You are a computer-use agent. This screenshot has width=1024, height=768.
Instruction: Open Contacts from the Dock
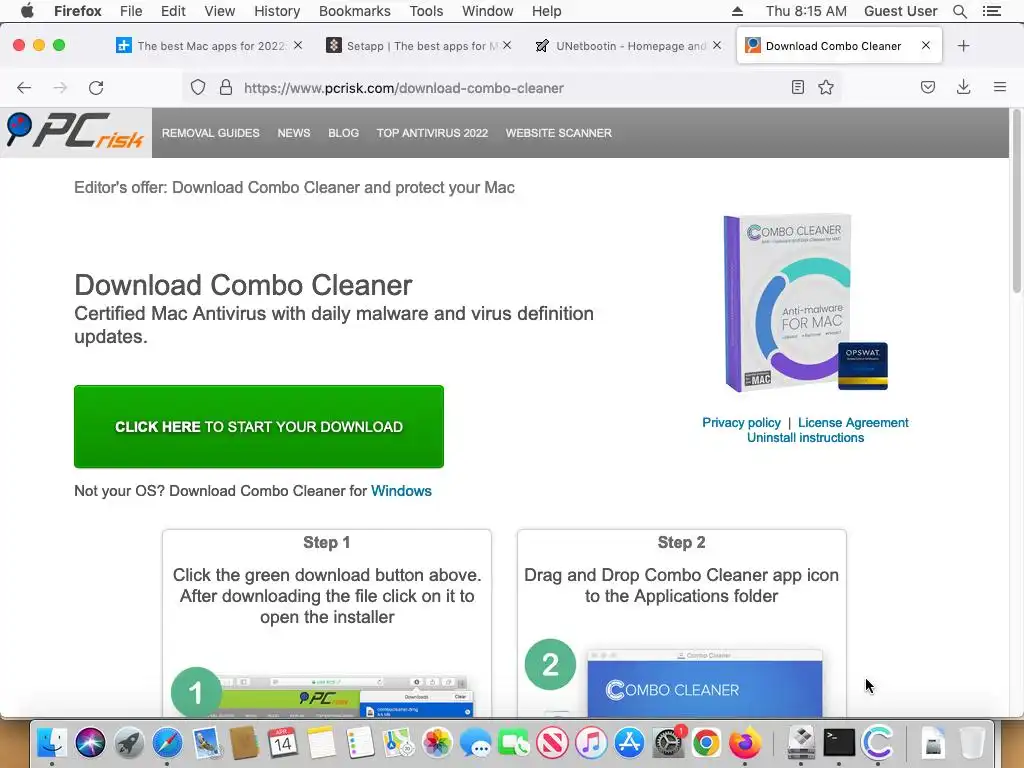pyautogui.click(x=244, y=743)
